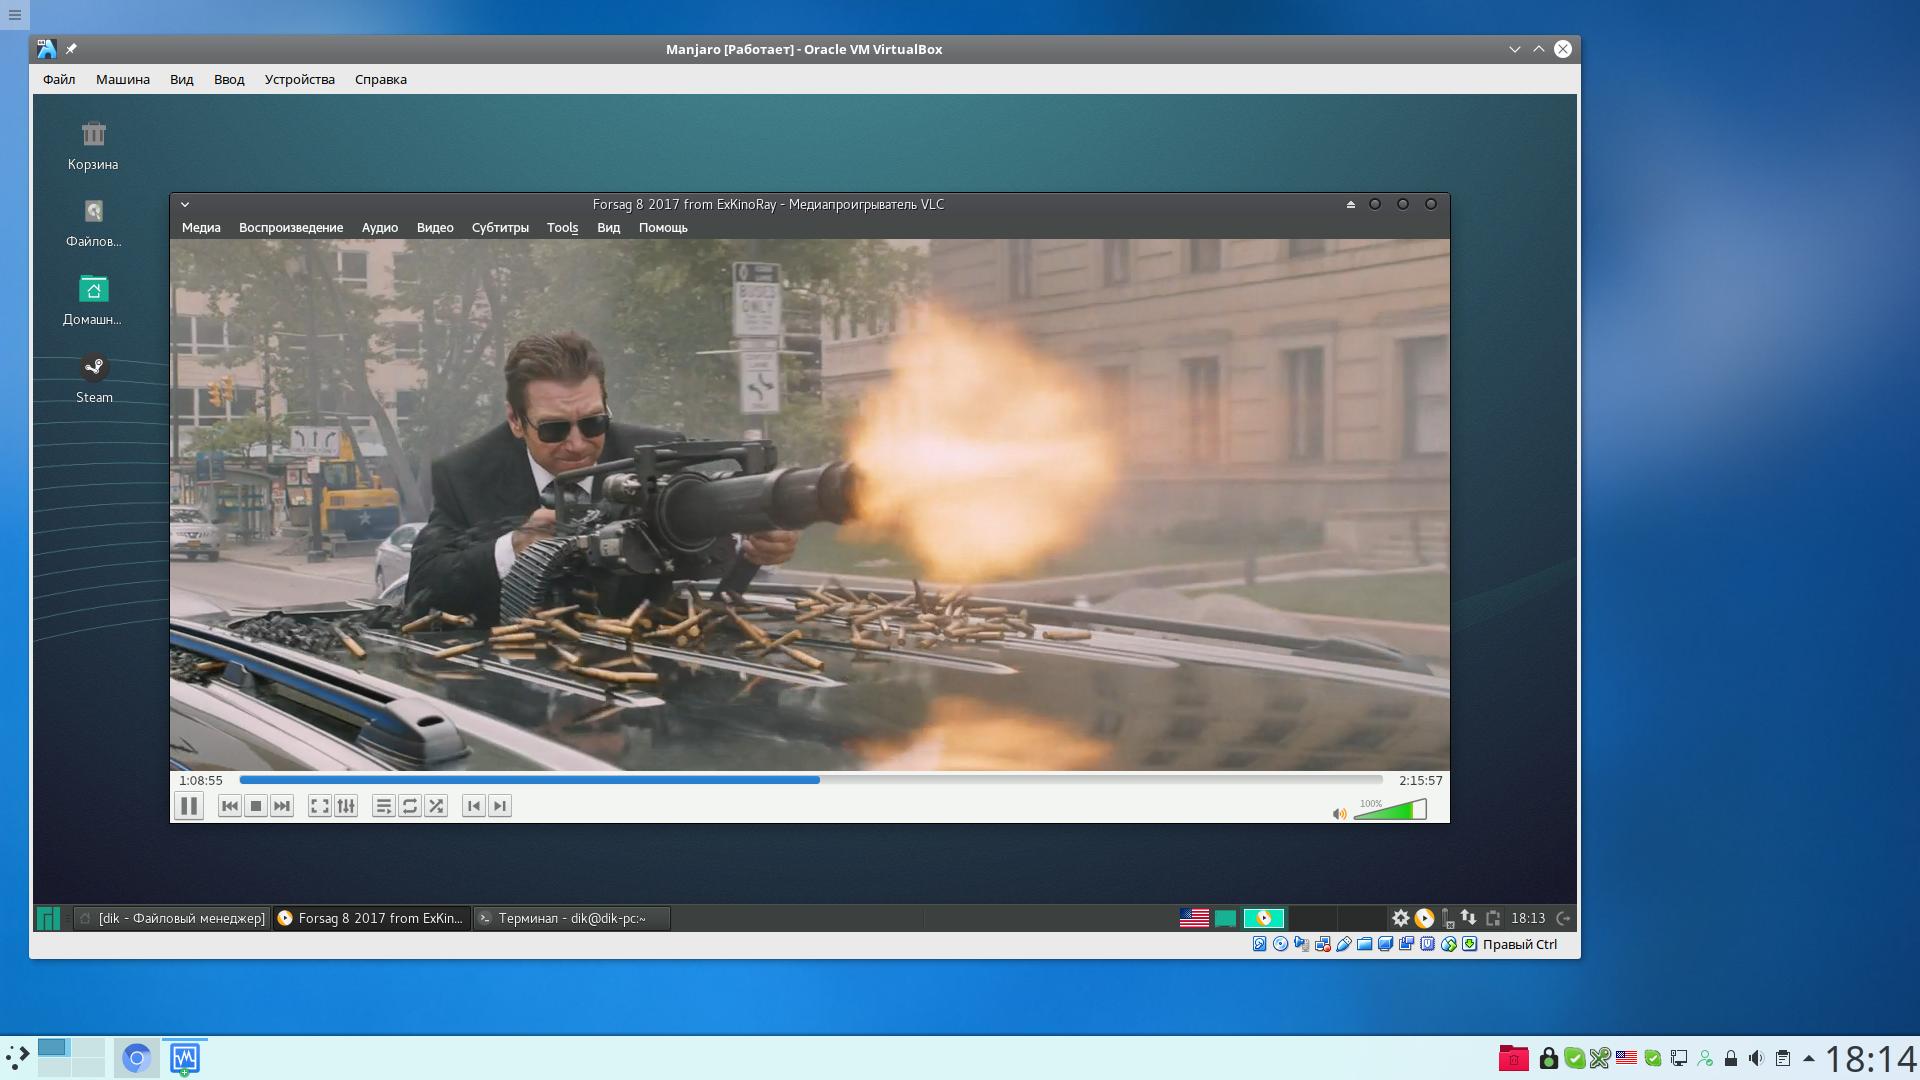Switch to Терминал taskbar button

[571, 918]
